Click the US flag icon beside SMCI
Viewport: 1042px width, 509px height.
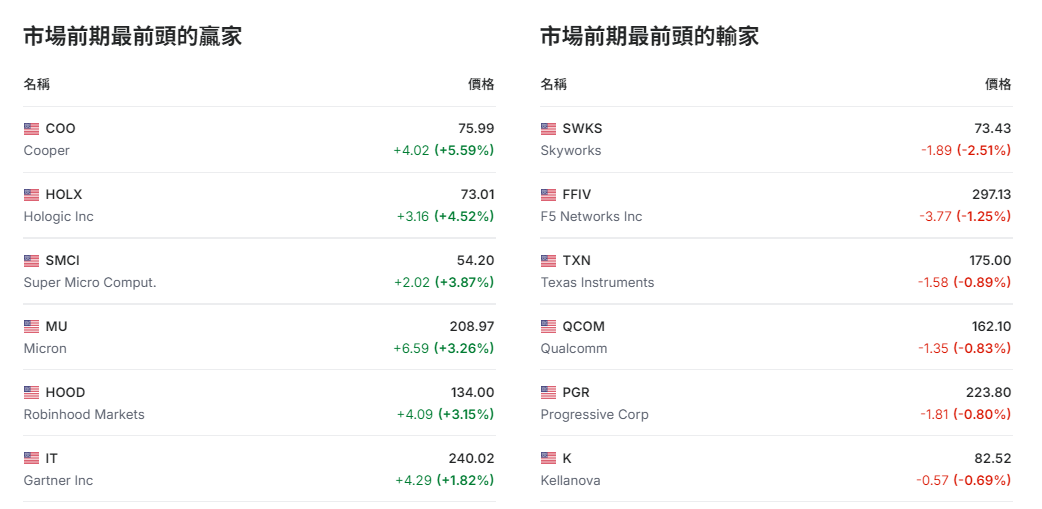pos(32,261)
